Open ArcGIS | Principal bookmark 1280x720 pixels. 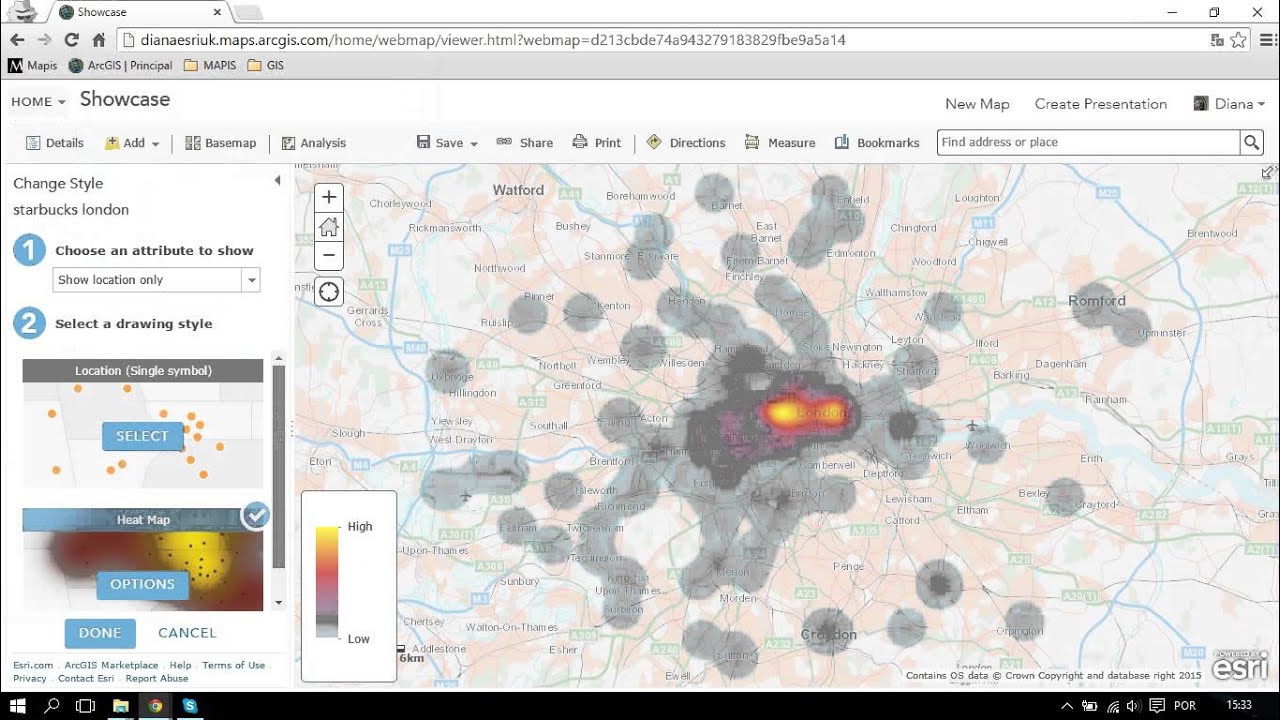(x=120, y=65)
